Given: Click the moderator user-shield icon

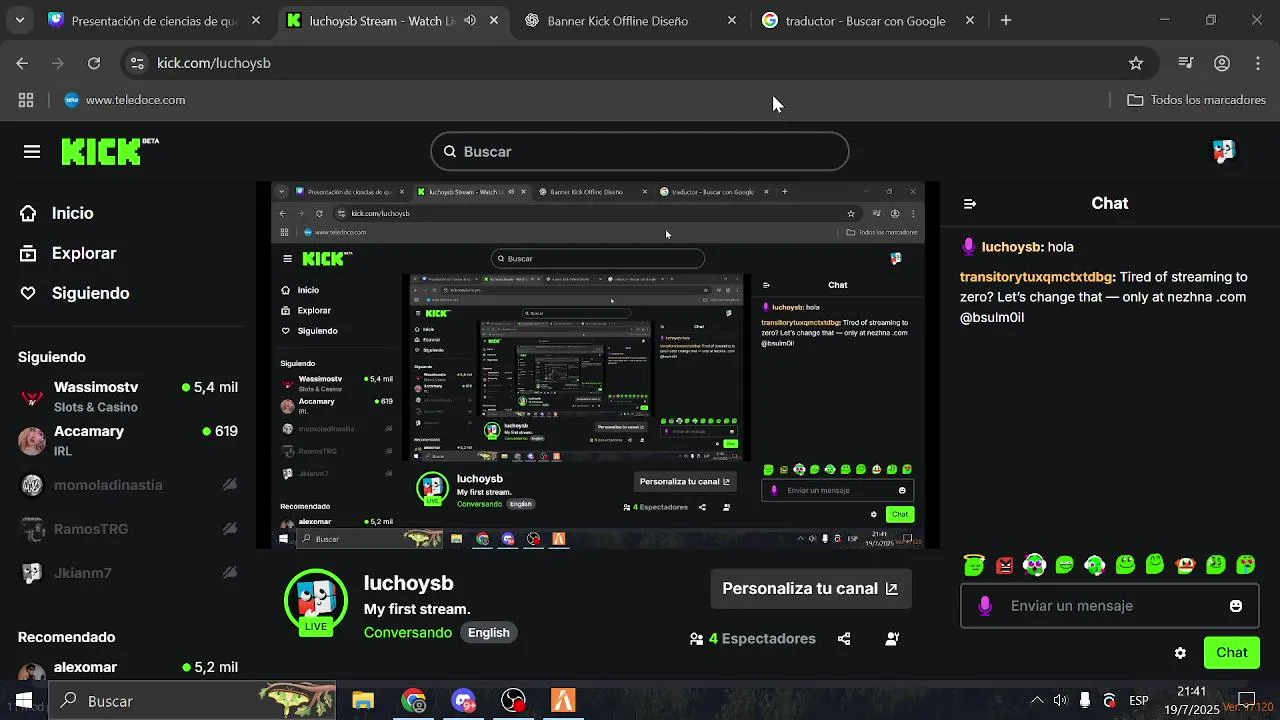Looking at the screenshot, I should (892, 639).
